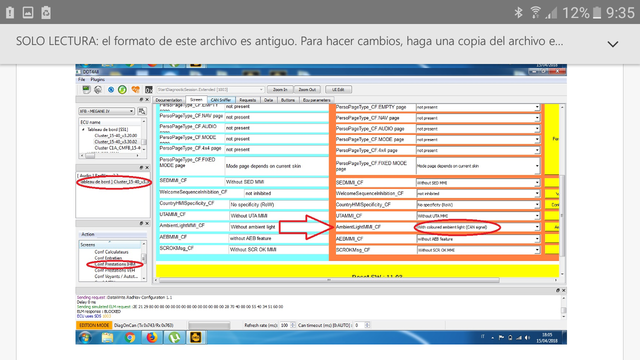640x360 pixels.
Task: Click the orange heart toolbar icon
Action: pyautogui.click(x=136, y=89)
